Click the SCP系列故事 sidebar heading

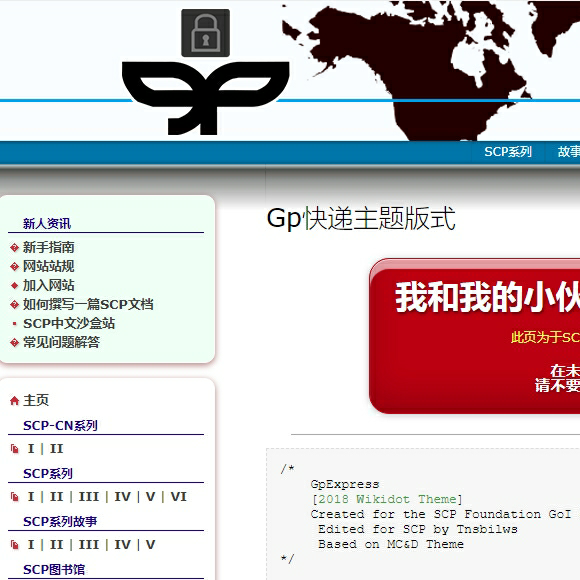(60, 522)
